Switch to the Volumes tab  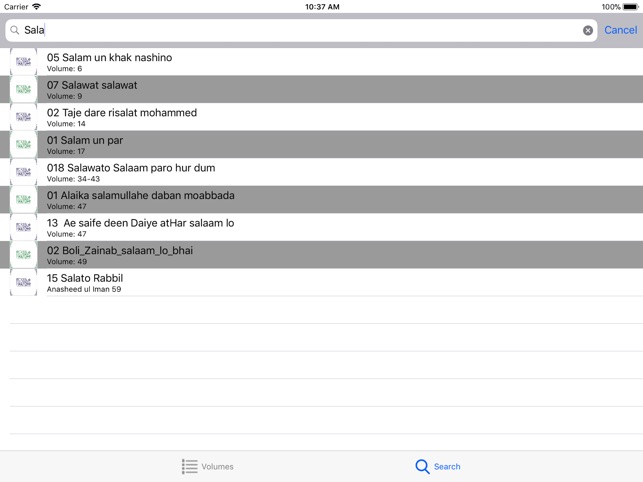click(x=208, y=466)
